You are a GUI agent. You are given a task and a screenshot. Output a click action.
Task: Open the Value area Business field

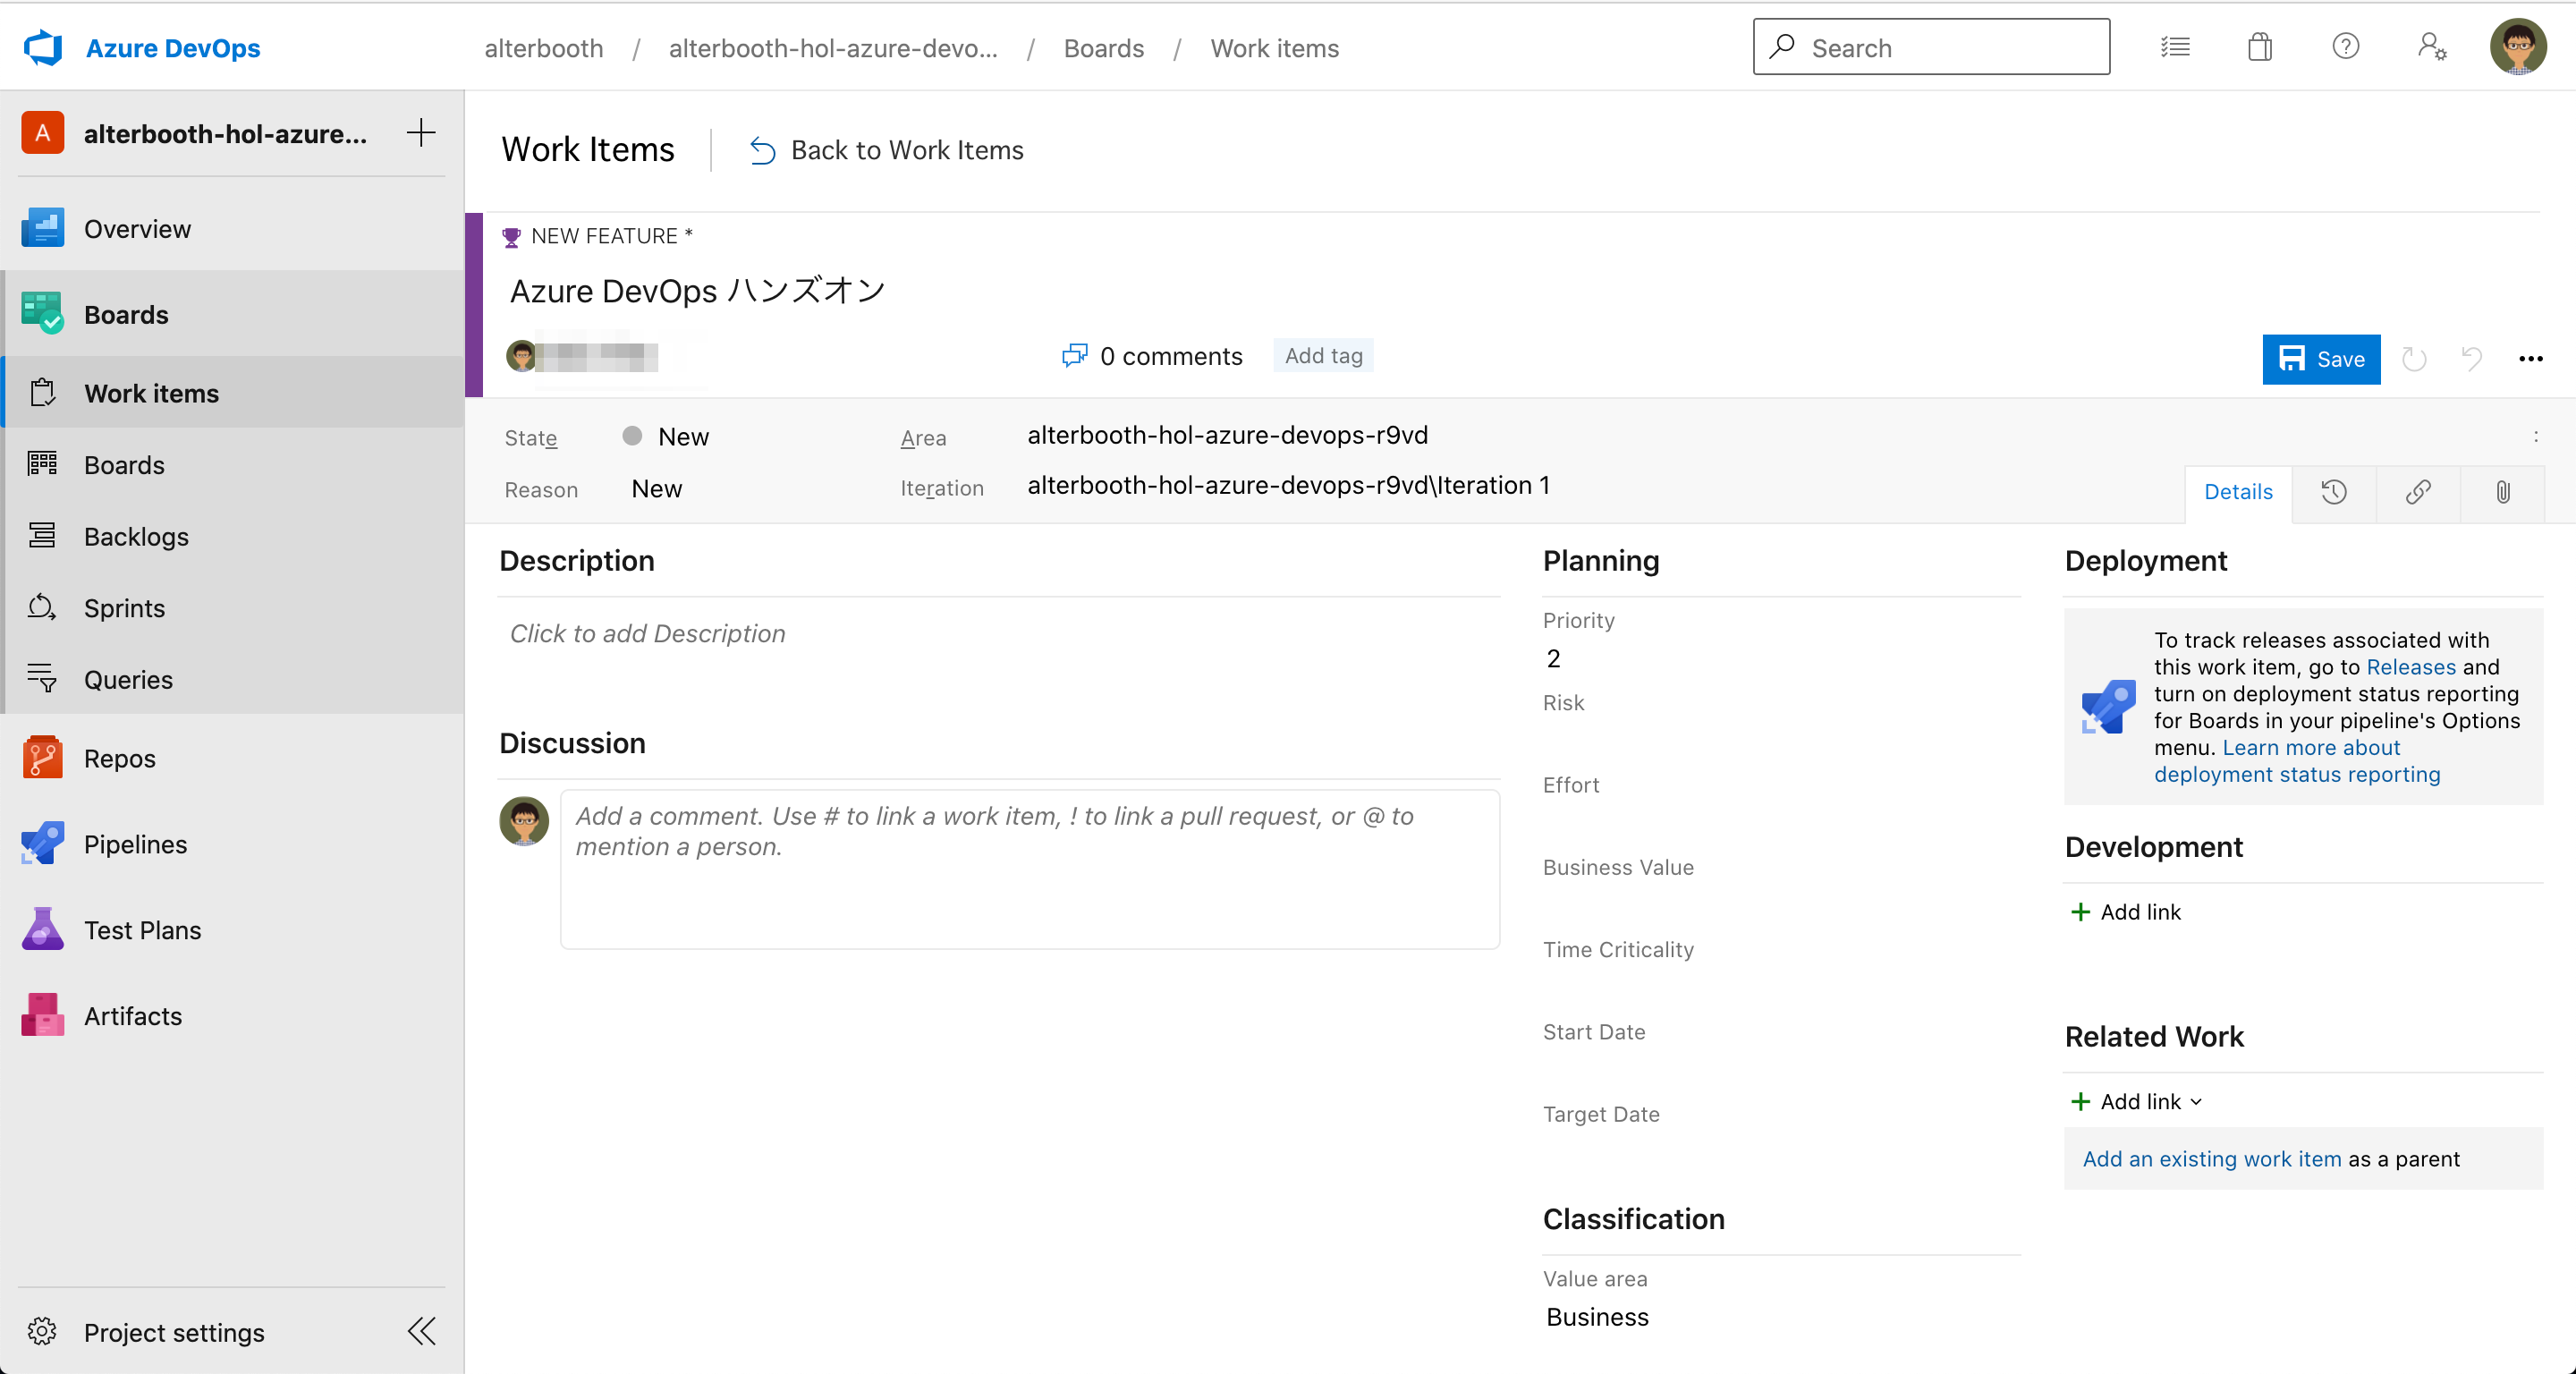[x=1597, y=1317]
